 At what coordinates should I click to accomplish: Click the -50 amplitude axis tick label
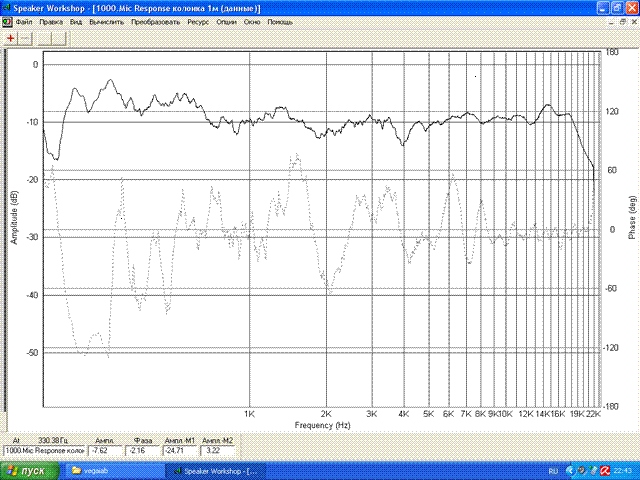33,353
